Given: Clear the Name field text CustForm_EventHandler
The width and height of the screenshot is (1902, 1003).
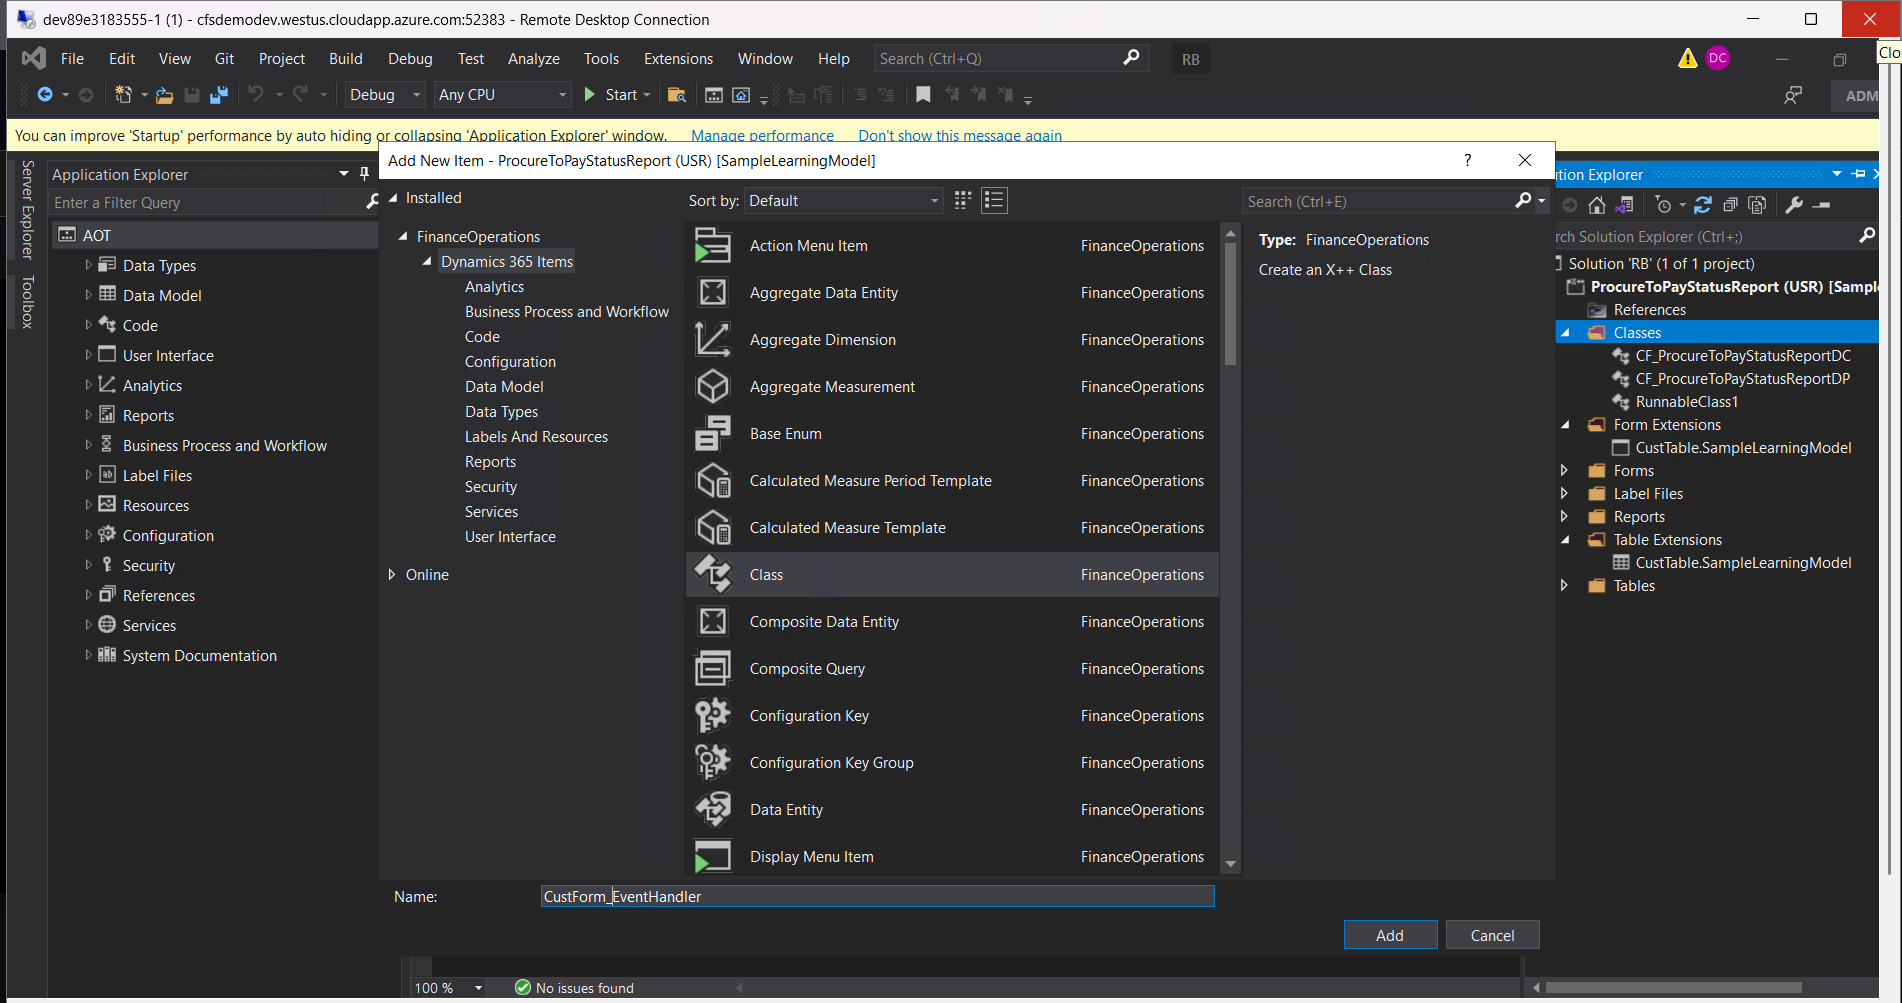Looking at the screenshot, I should point(876,896).
